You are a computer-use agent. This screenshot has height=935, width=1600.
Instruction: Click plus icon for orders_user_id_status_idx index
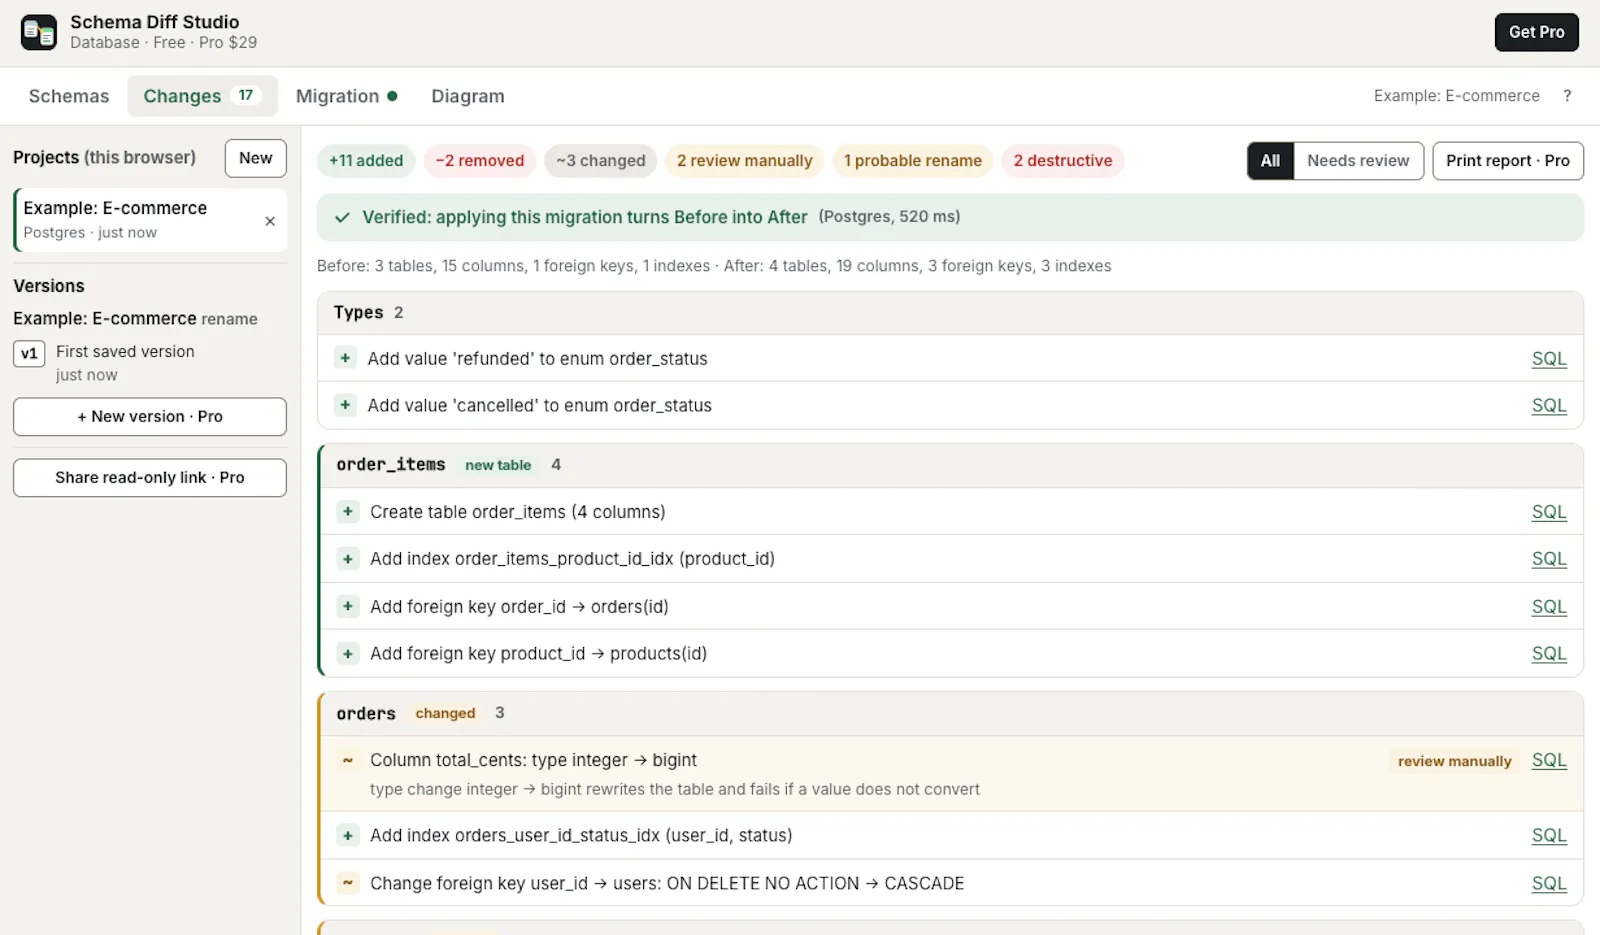[x=348, y=836]
